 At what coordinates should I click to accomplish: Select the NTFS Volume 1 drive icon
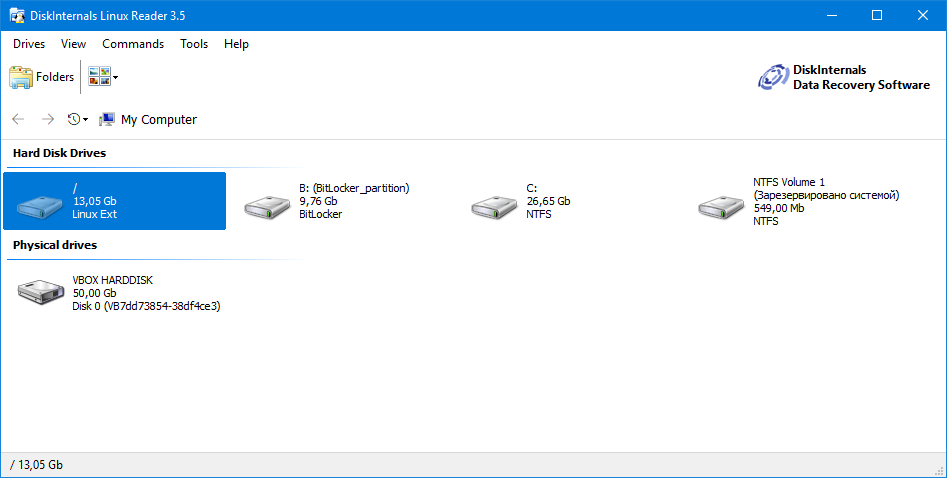coord(722,207)
